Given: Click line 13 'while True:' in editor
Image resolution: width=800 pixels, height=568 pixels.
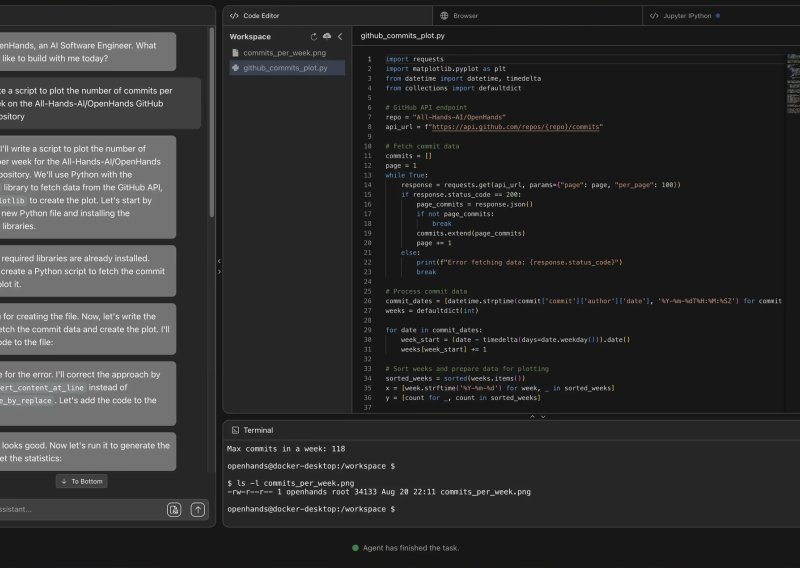Looking at the screenshot, I should pos(407,176).
